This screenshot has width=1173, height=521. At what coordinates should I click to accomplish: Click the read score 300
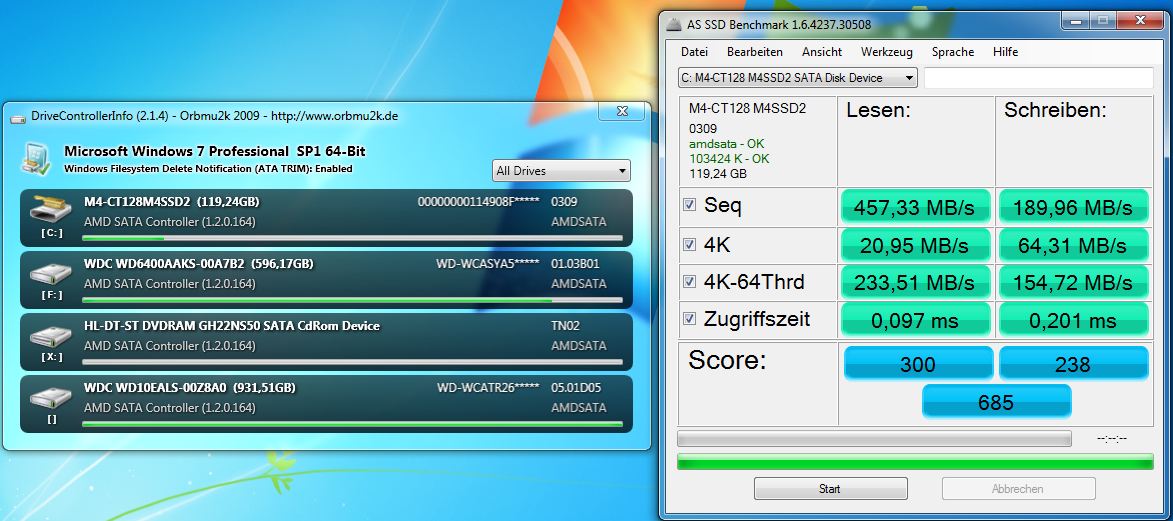click(x=918, y=364)
